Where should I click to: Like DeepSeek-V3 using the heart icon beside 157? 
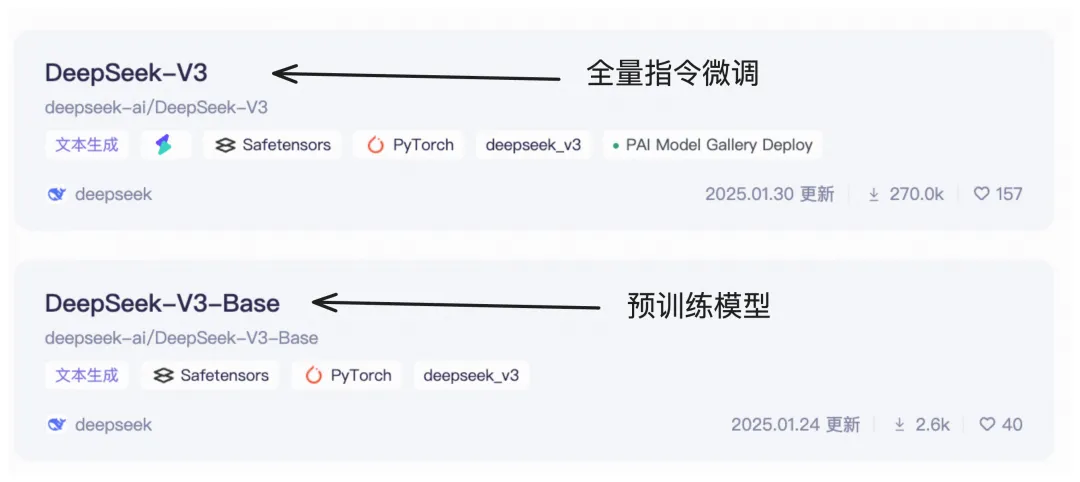981,194
